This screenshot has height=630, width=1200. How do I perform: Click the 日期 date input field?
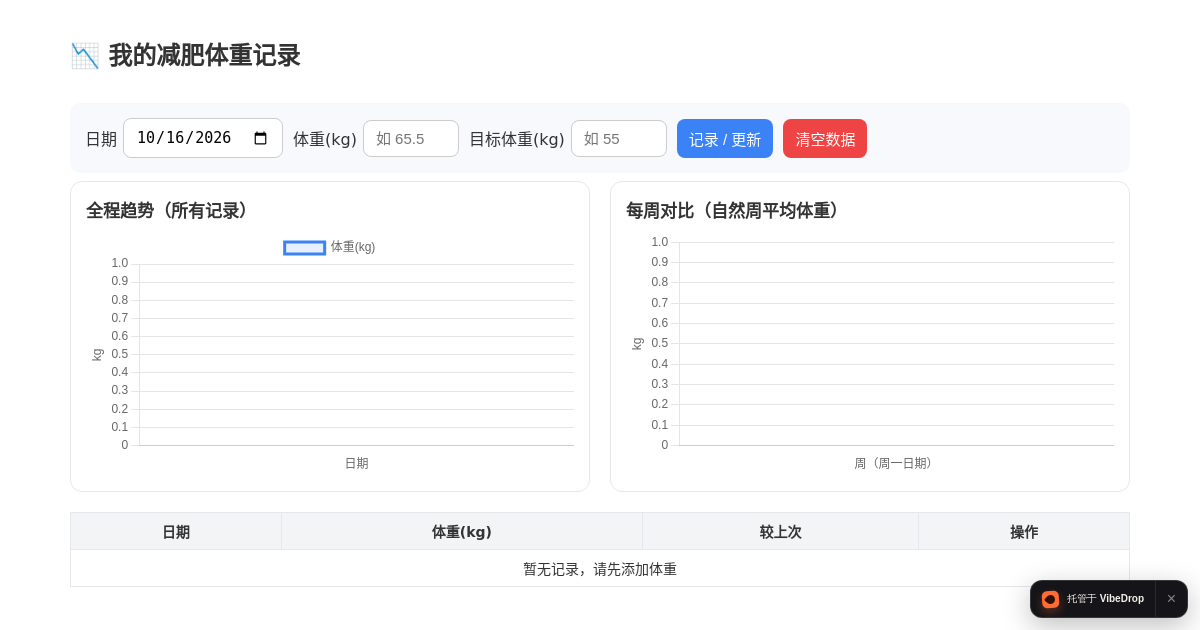[203, 138]
